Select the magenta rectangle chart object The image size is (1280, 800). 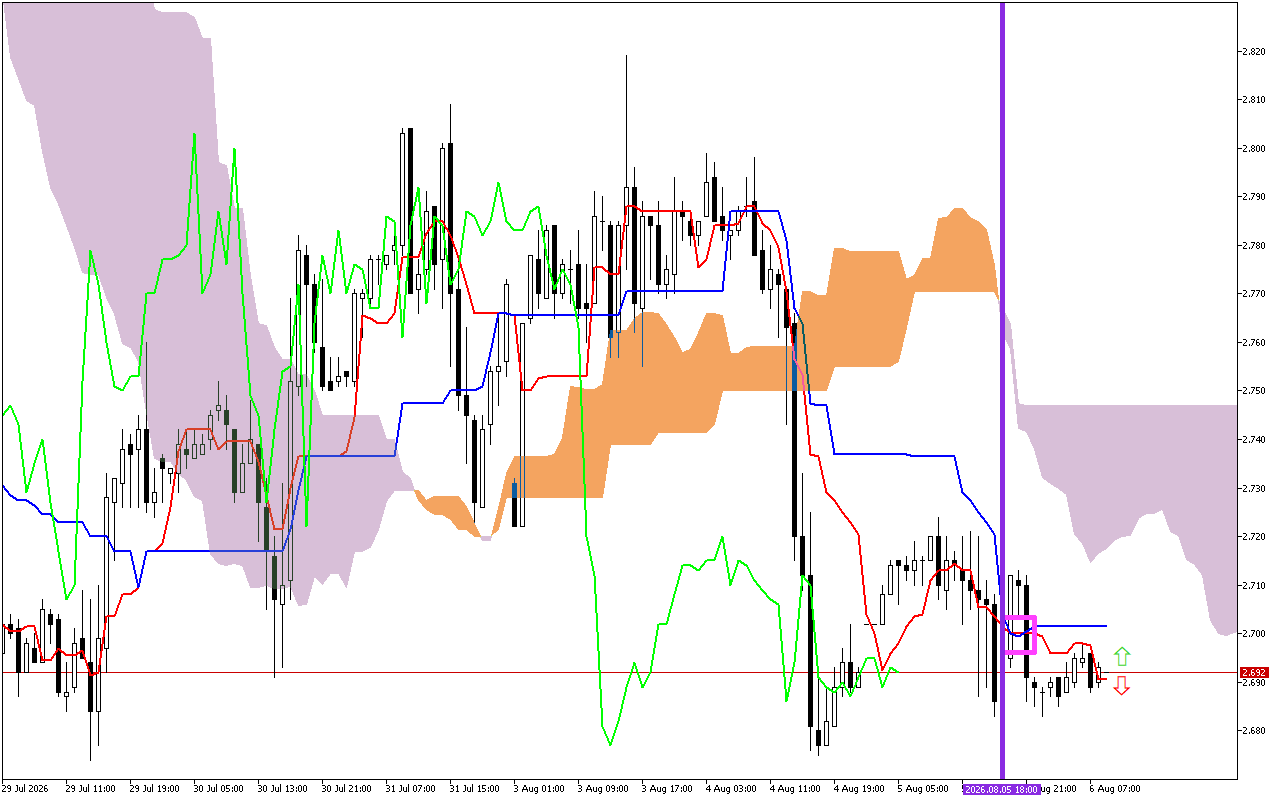coord(1020,635)
